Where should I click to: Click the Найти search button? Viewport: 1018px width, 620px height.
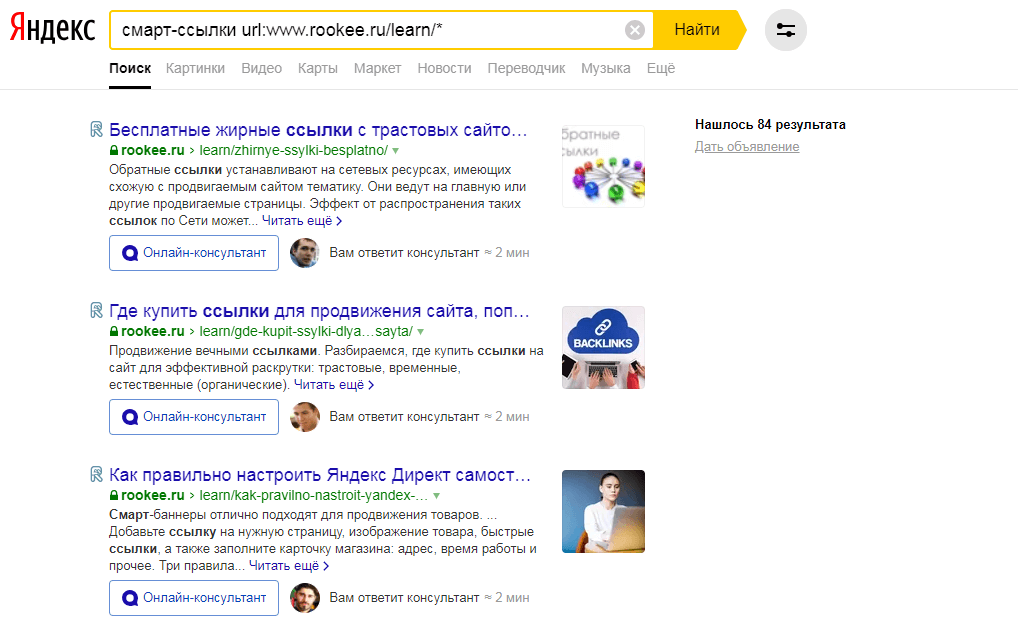697,30
